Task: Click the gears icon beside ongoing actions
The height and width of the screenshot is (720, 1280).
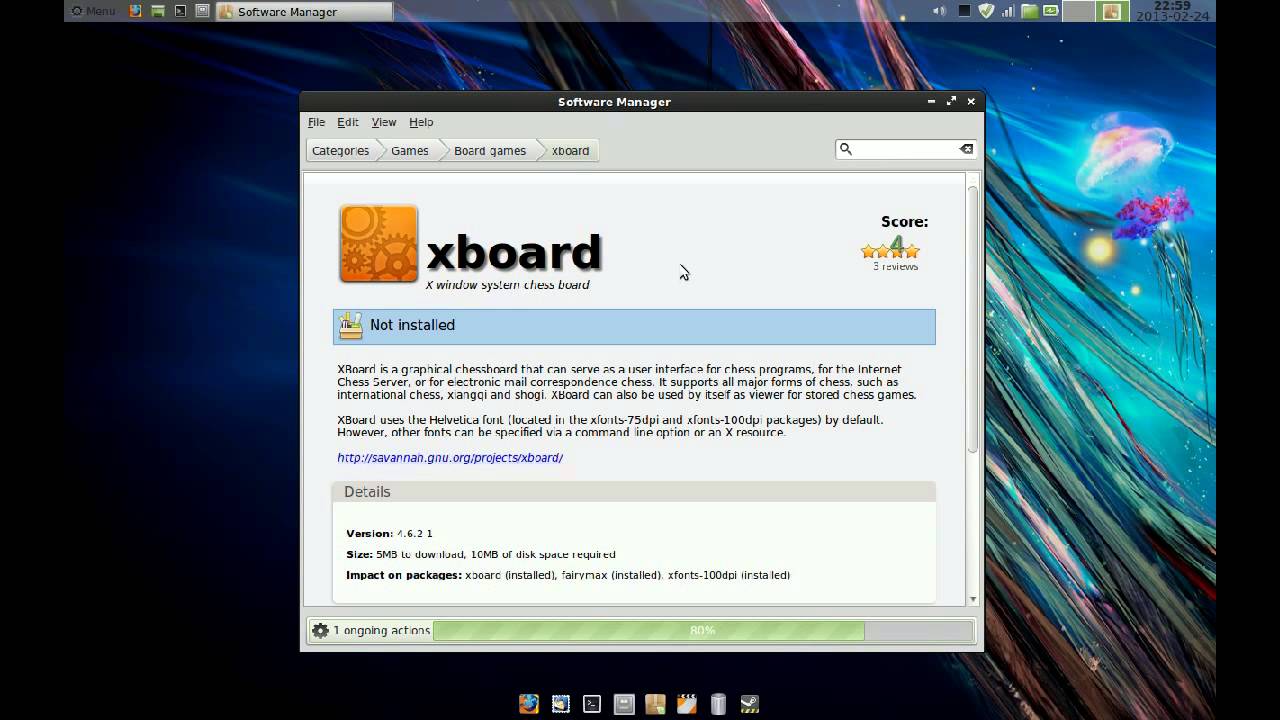Action: [320, 631]
